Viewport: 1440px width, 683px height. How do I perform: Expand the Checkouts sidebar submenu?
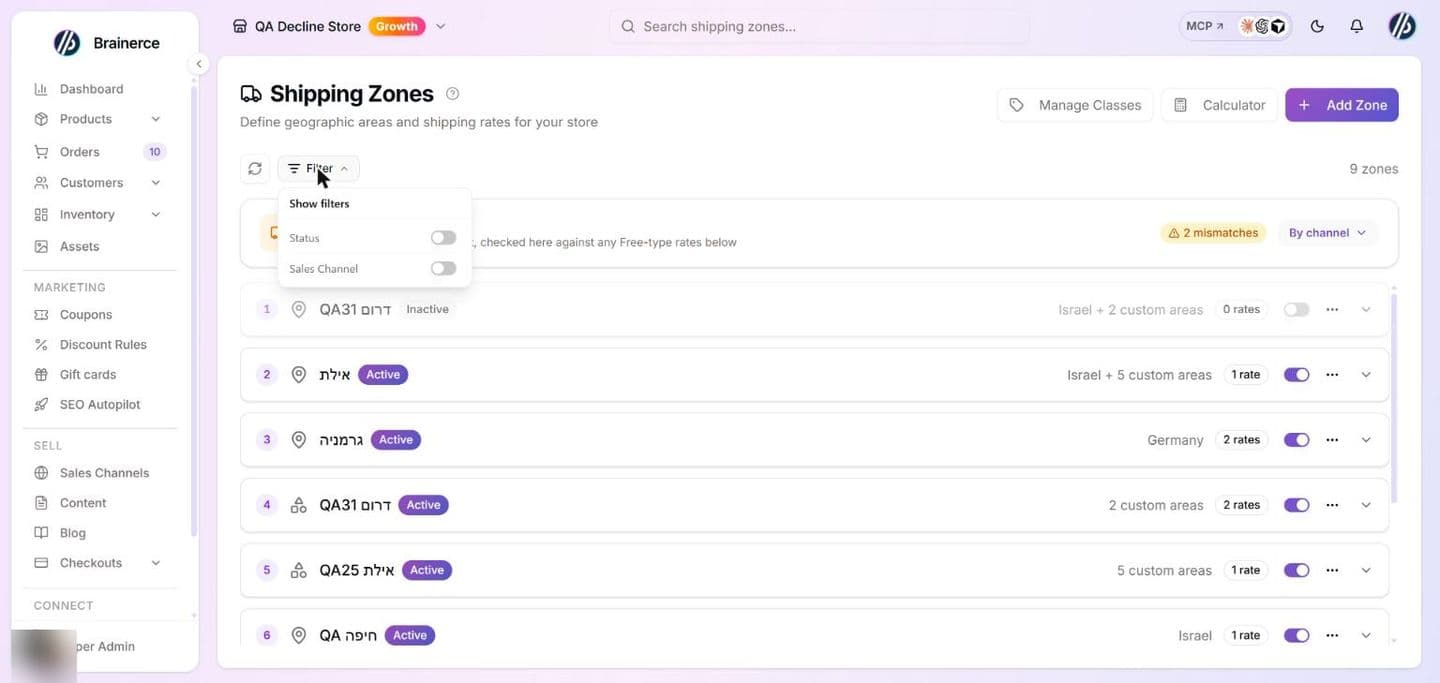click(x=155, y=563)
